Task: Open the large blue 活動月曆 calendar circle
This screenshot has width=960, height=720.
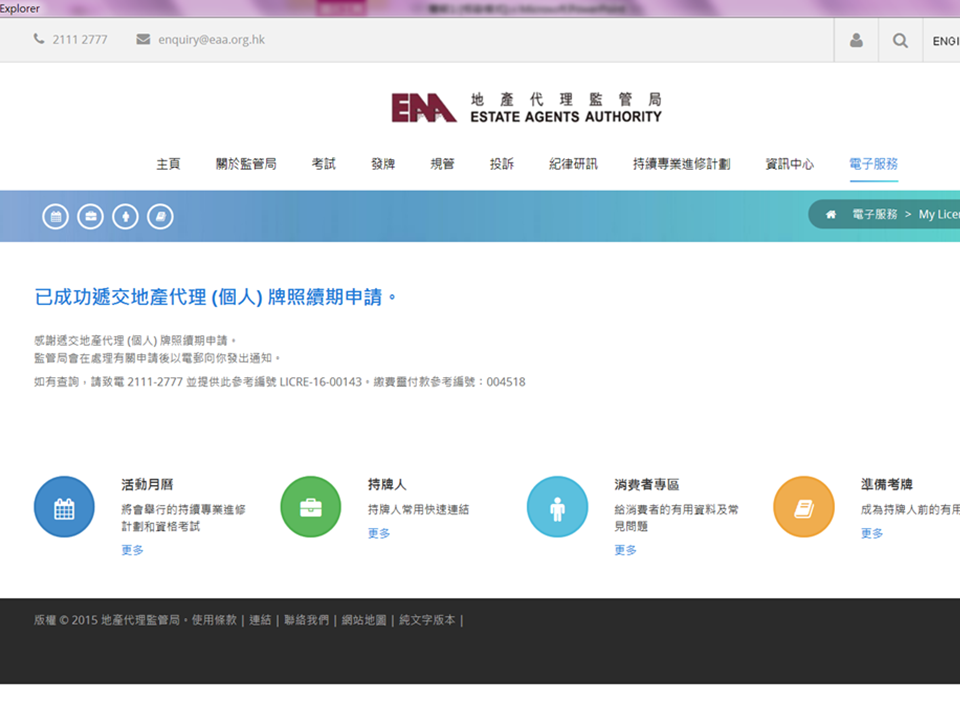Action: [x=64, y=507]
